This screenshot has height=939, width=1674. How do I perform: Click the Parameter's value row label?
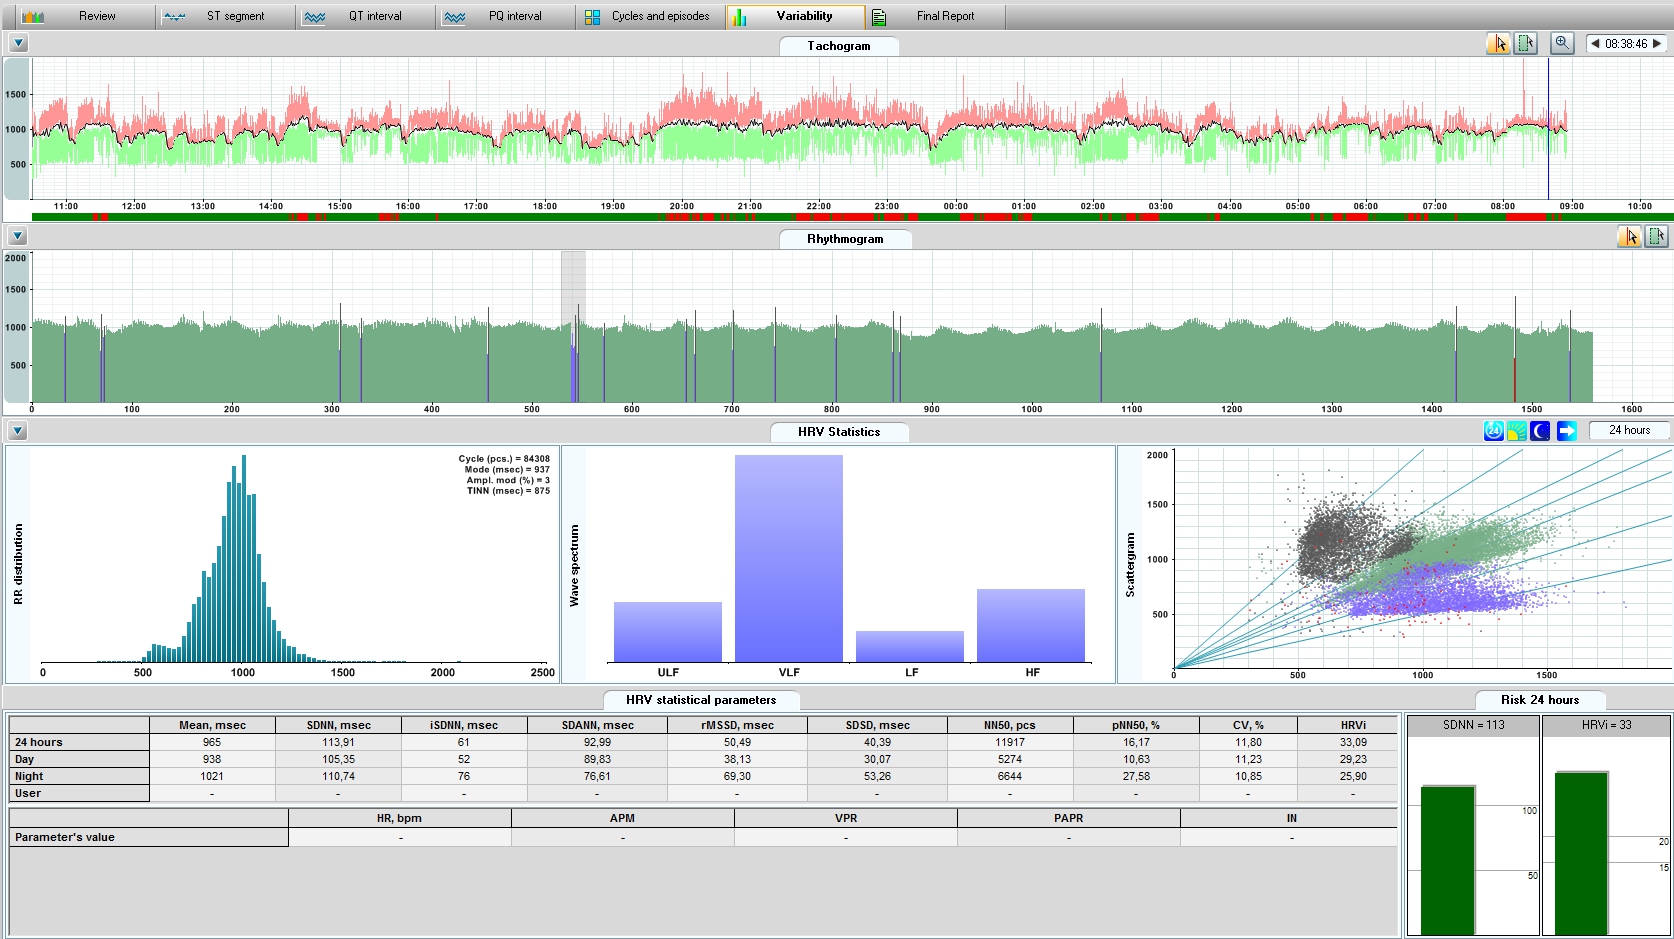click(x=149, y=837)
